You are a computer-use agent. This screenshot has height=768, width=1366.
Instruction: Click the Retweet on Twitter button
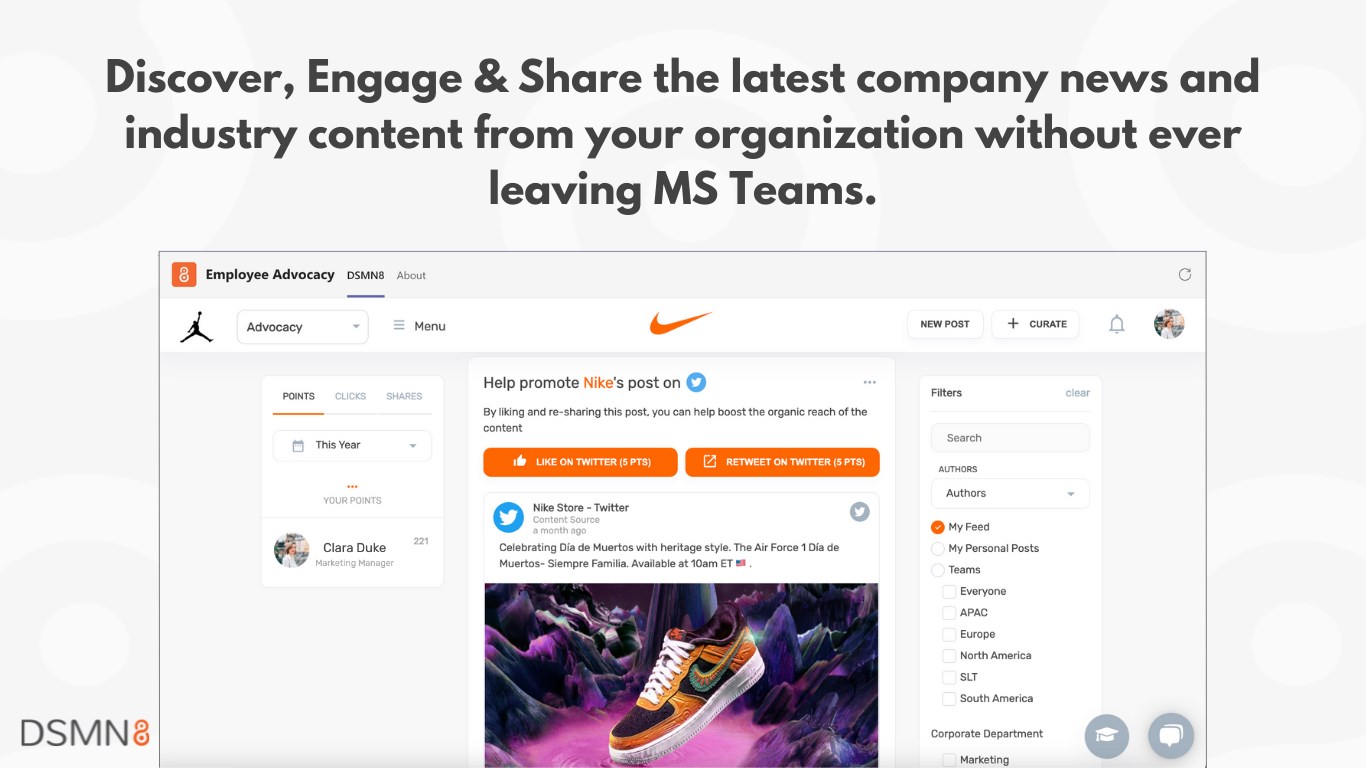pos(782,462)
